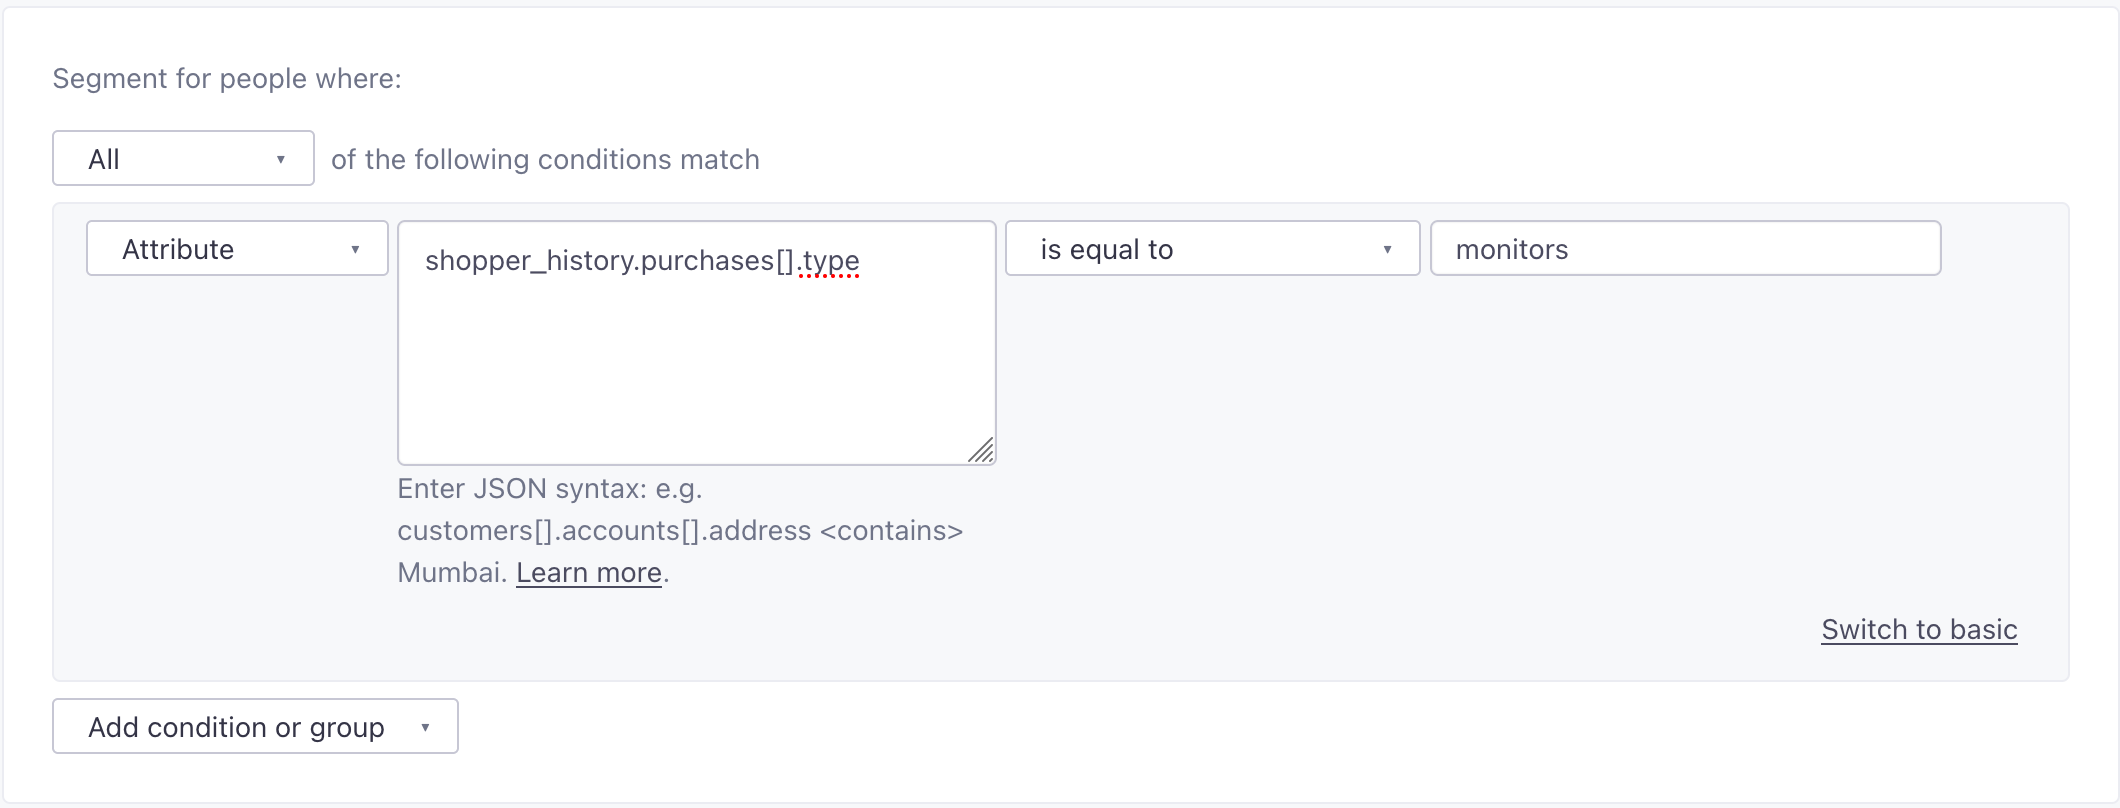Click the JSON syntax example hint text

(680, 530)
